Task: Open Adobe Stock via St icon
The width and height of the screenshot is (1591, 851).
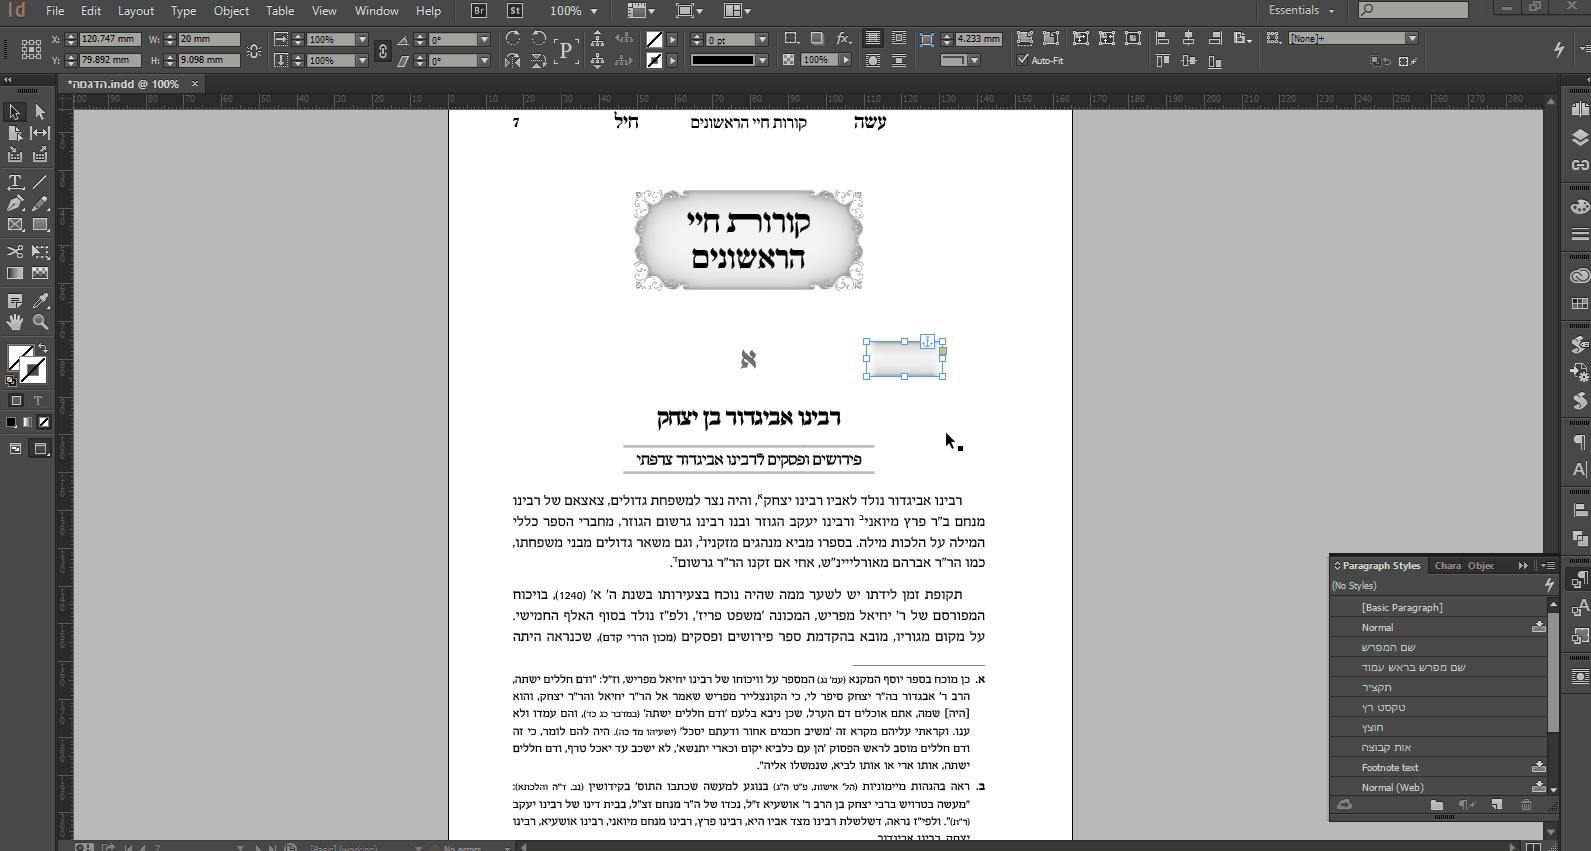Action: coord(515,11)
